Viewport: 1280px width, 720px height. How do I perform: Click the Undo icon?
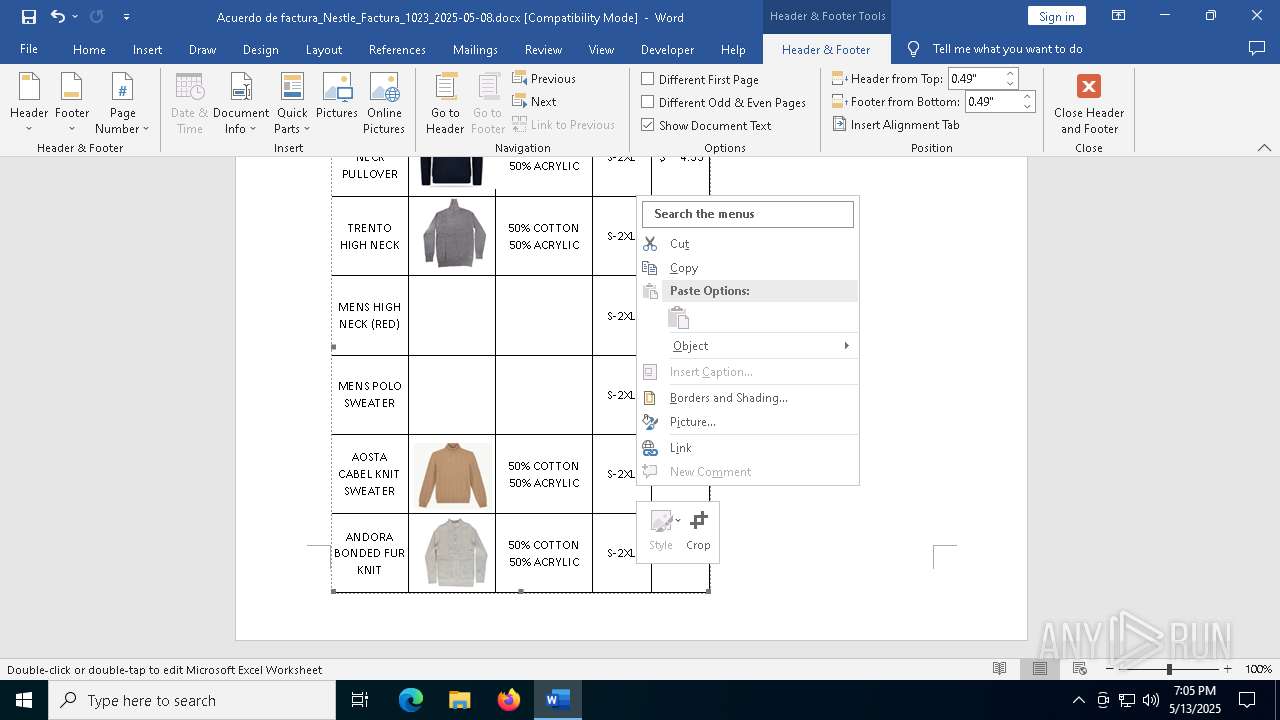(x=57, y=16)
